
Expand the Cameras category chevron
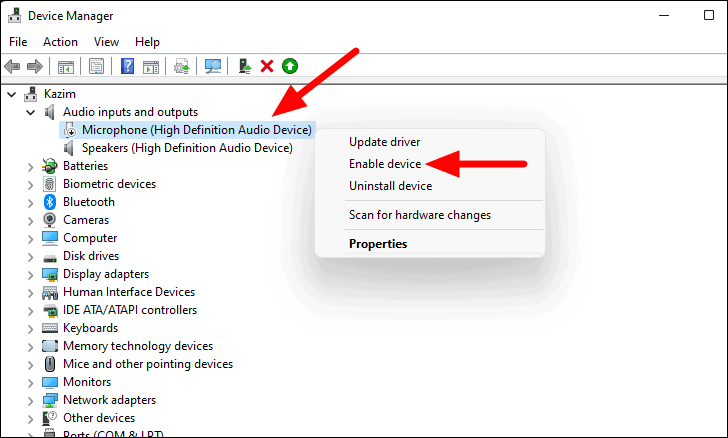[31, 220]
